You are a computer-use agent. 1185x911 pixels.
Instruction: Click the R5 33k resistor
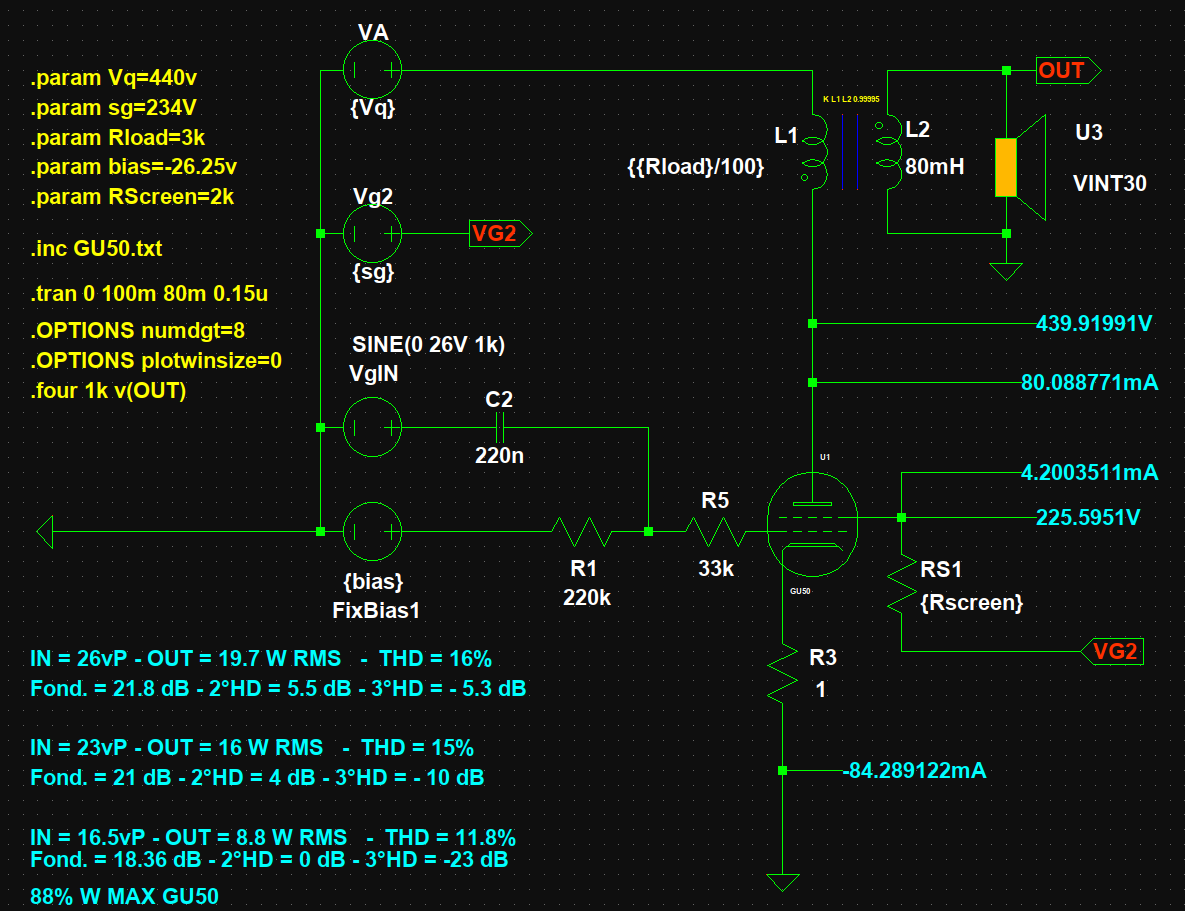[714, 531]
